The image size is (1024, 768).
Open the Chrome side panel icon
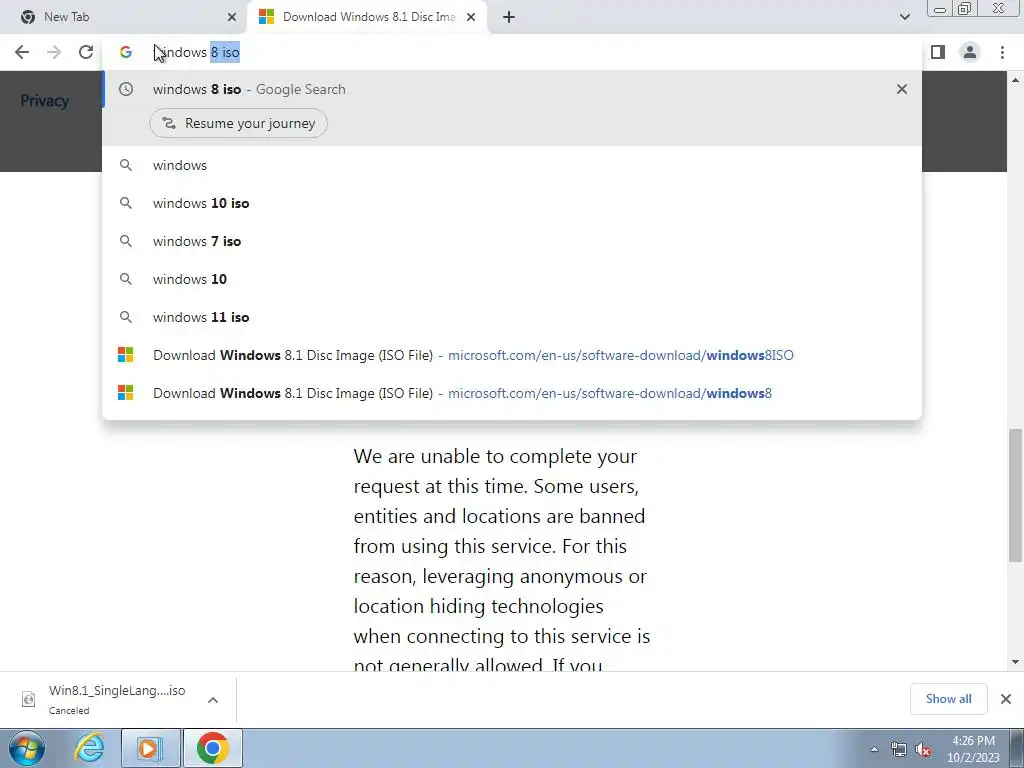[938, 52]
